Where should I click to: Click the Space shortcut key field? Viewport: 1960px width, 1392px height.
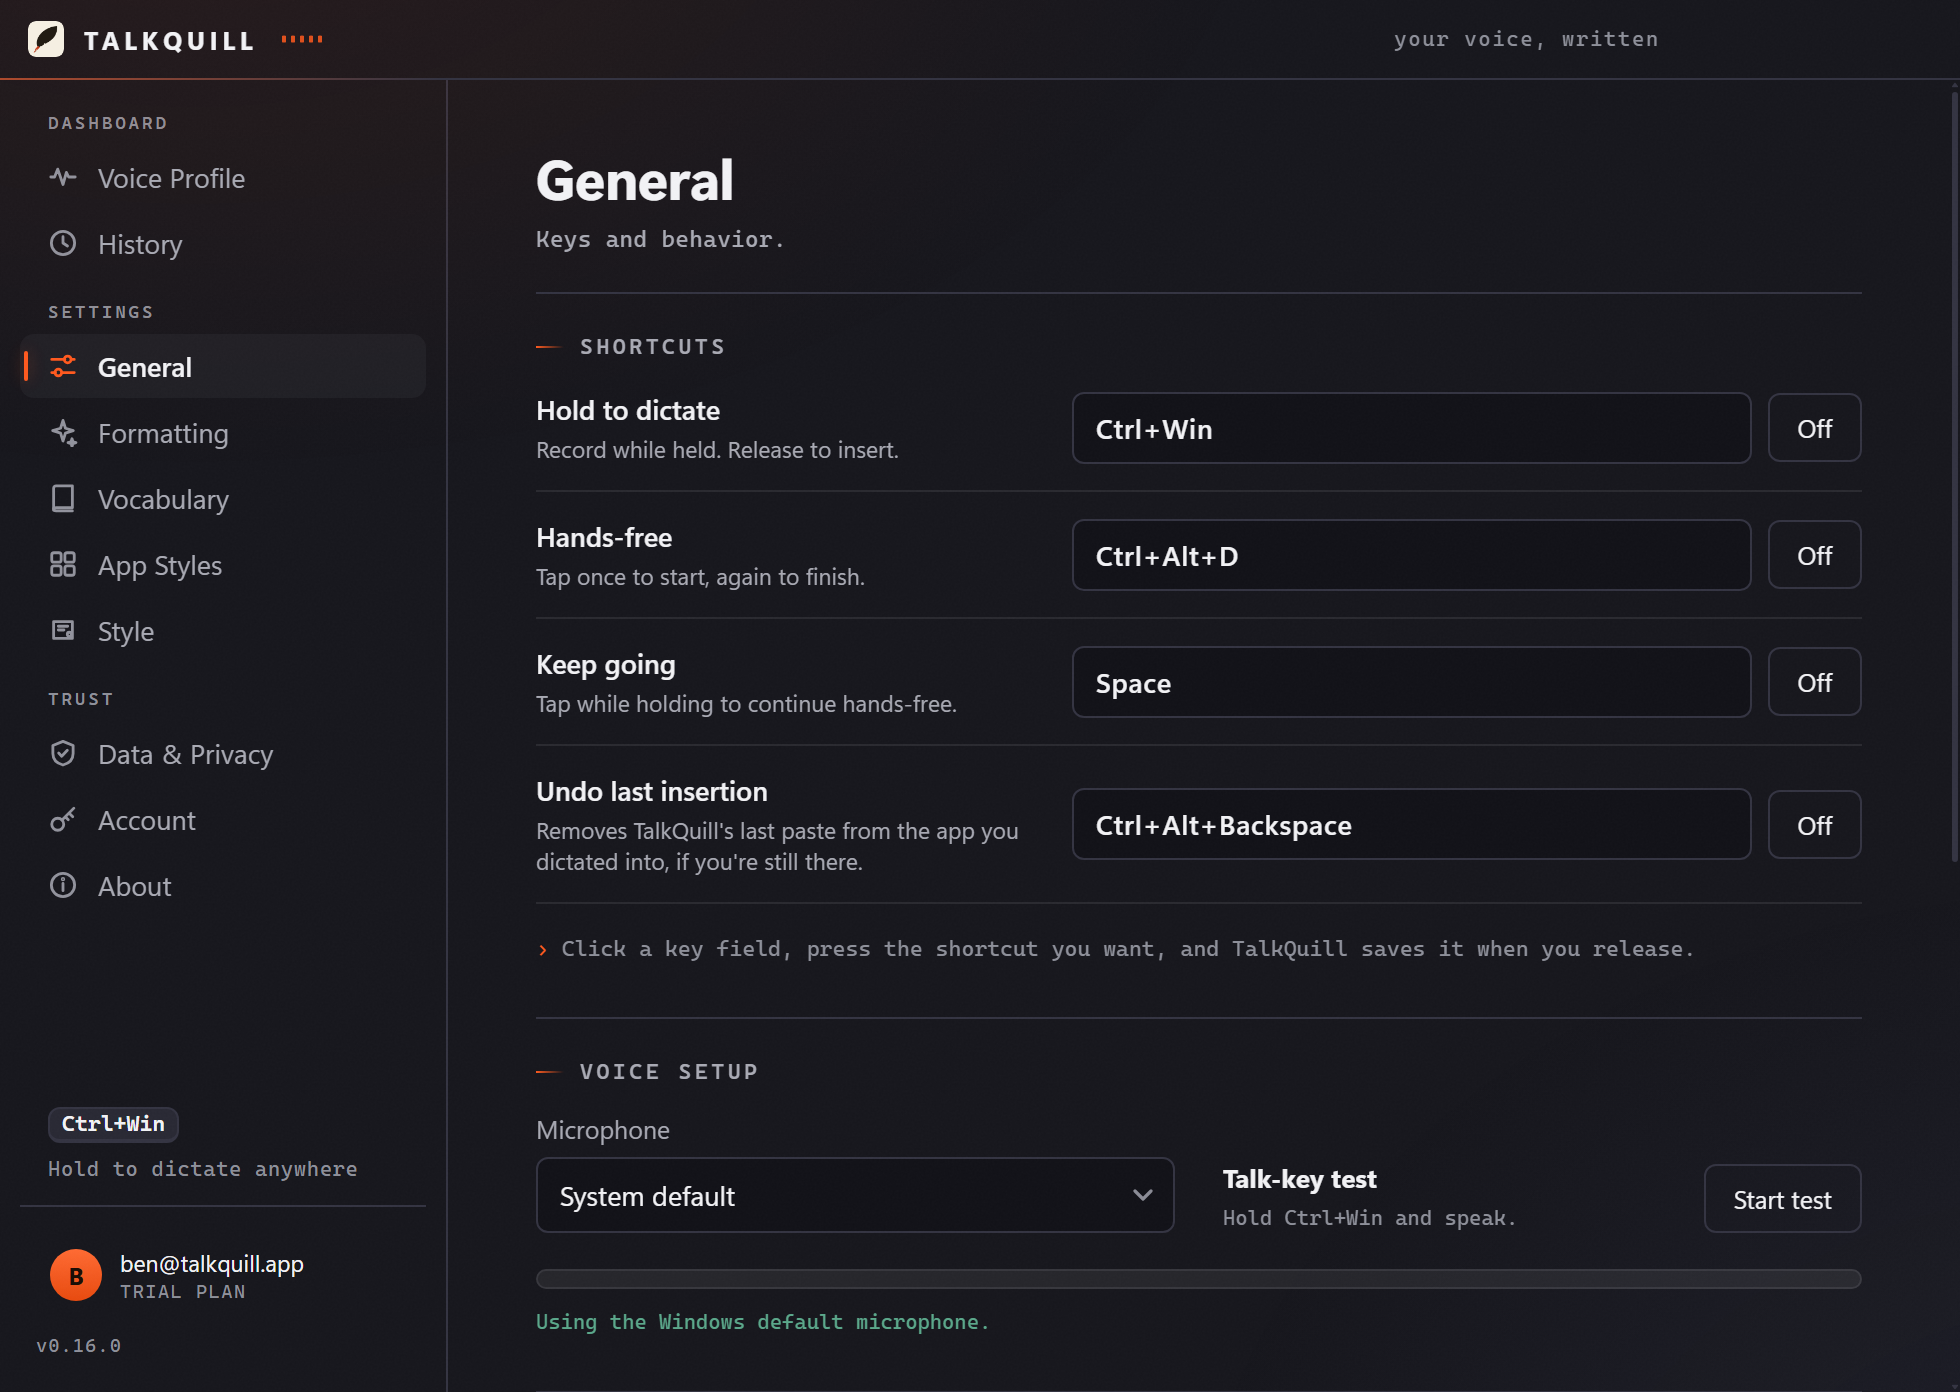click(x=1411, y=682)
